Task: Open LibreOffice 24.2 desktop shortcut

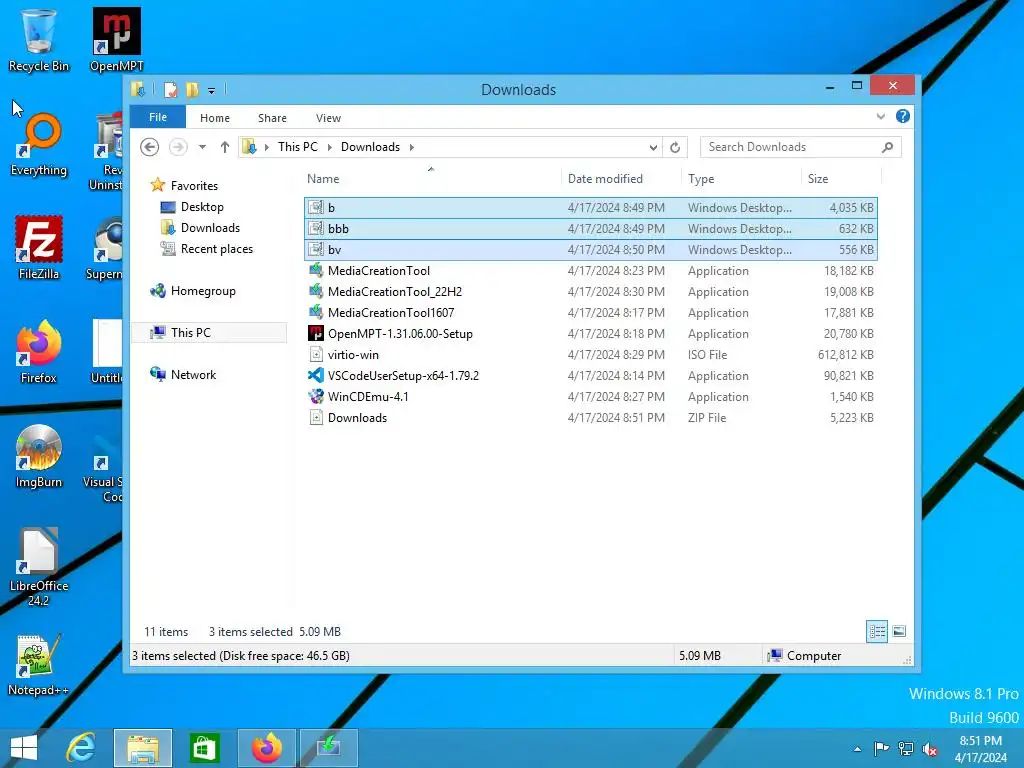Action: [x=39, y=568]
